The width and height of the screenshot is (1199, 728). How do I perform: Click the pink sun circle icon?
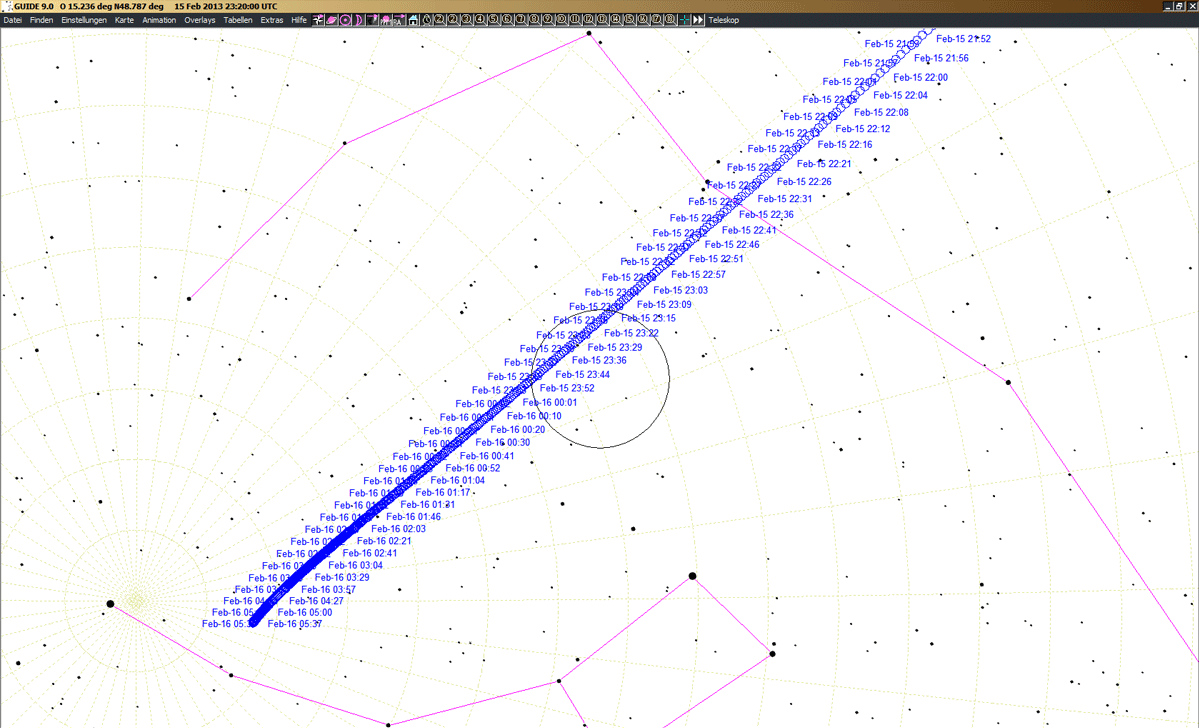(x=345, y=20)
